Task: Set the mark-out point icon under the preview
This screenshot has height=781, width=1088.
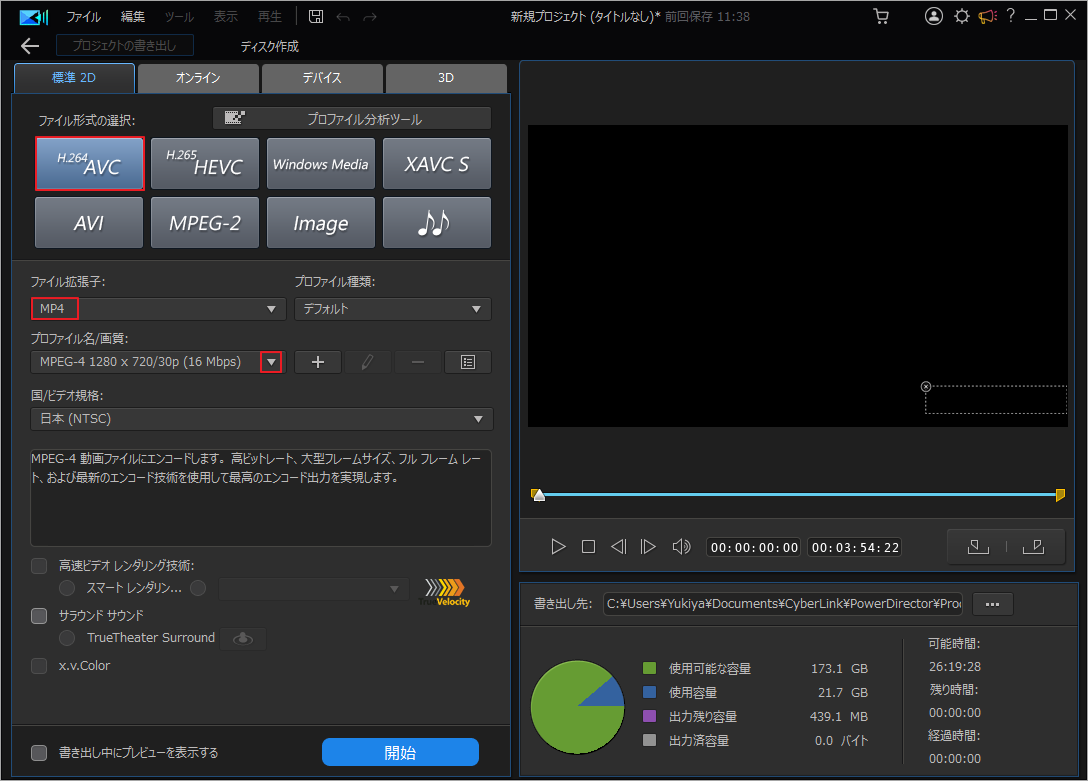Action: pos(1034,546)
